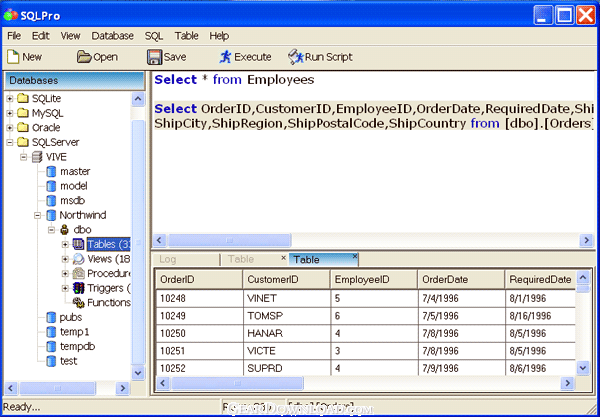Click the Oracle folder icon
Viewport: 600px width, 417px height.
(x=23, y=127)
